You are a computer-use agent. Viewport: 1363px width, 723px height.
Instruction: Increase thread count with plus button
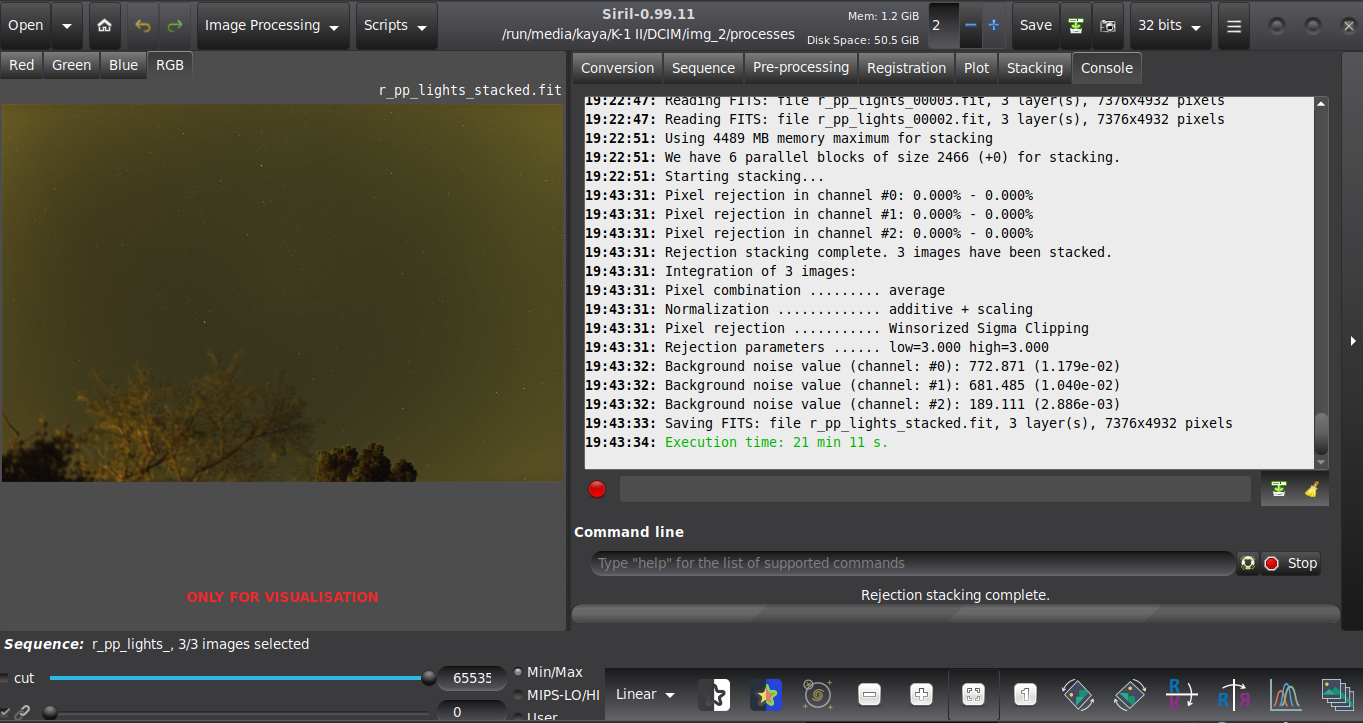click(993, 26)
